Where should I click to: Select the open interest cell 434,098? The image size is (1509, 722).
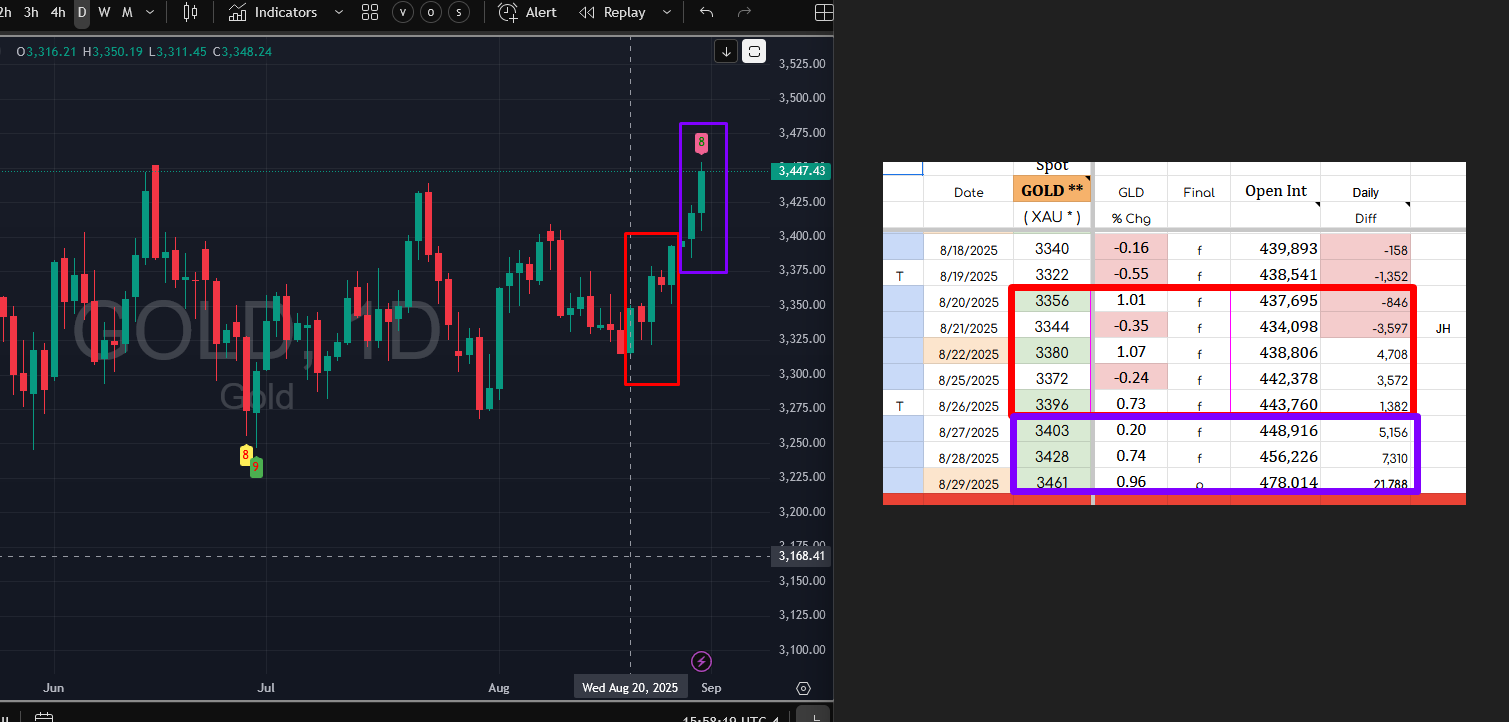(1275, 327)
